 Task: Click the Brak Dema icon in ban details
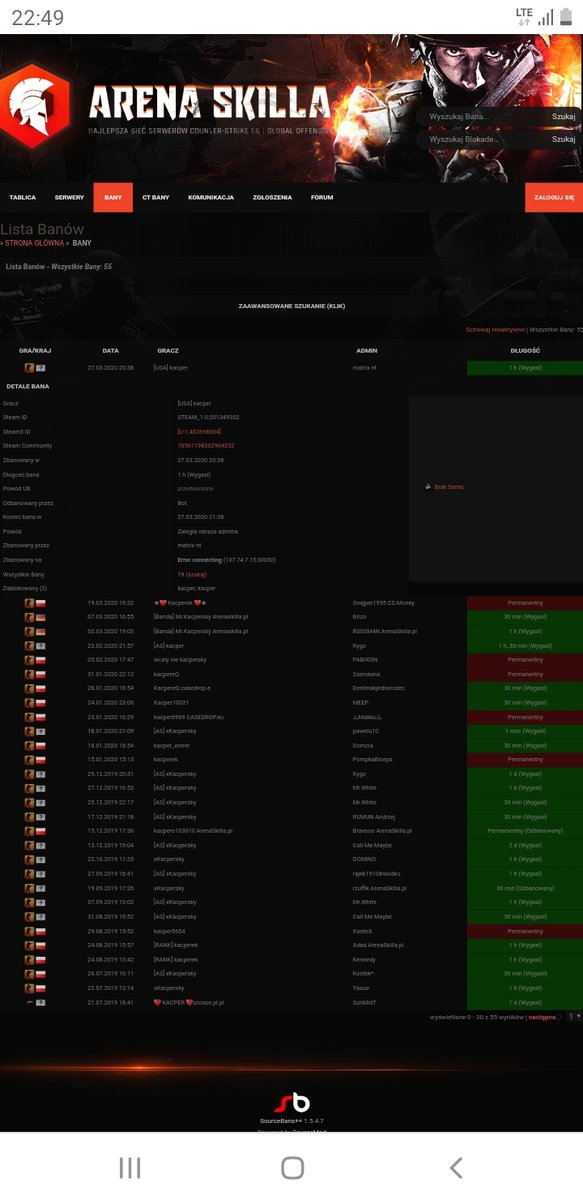tap(429, 487)
